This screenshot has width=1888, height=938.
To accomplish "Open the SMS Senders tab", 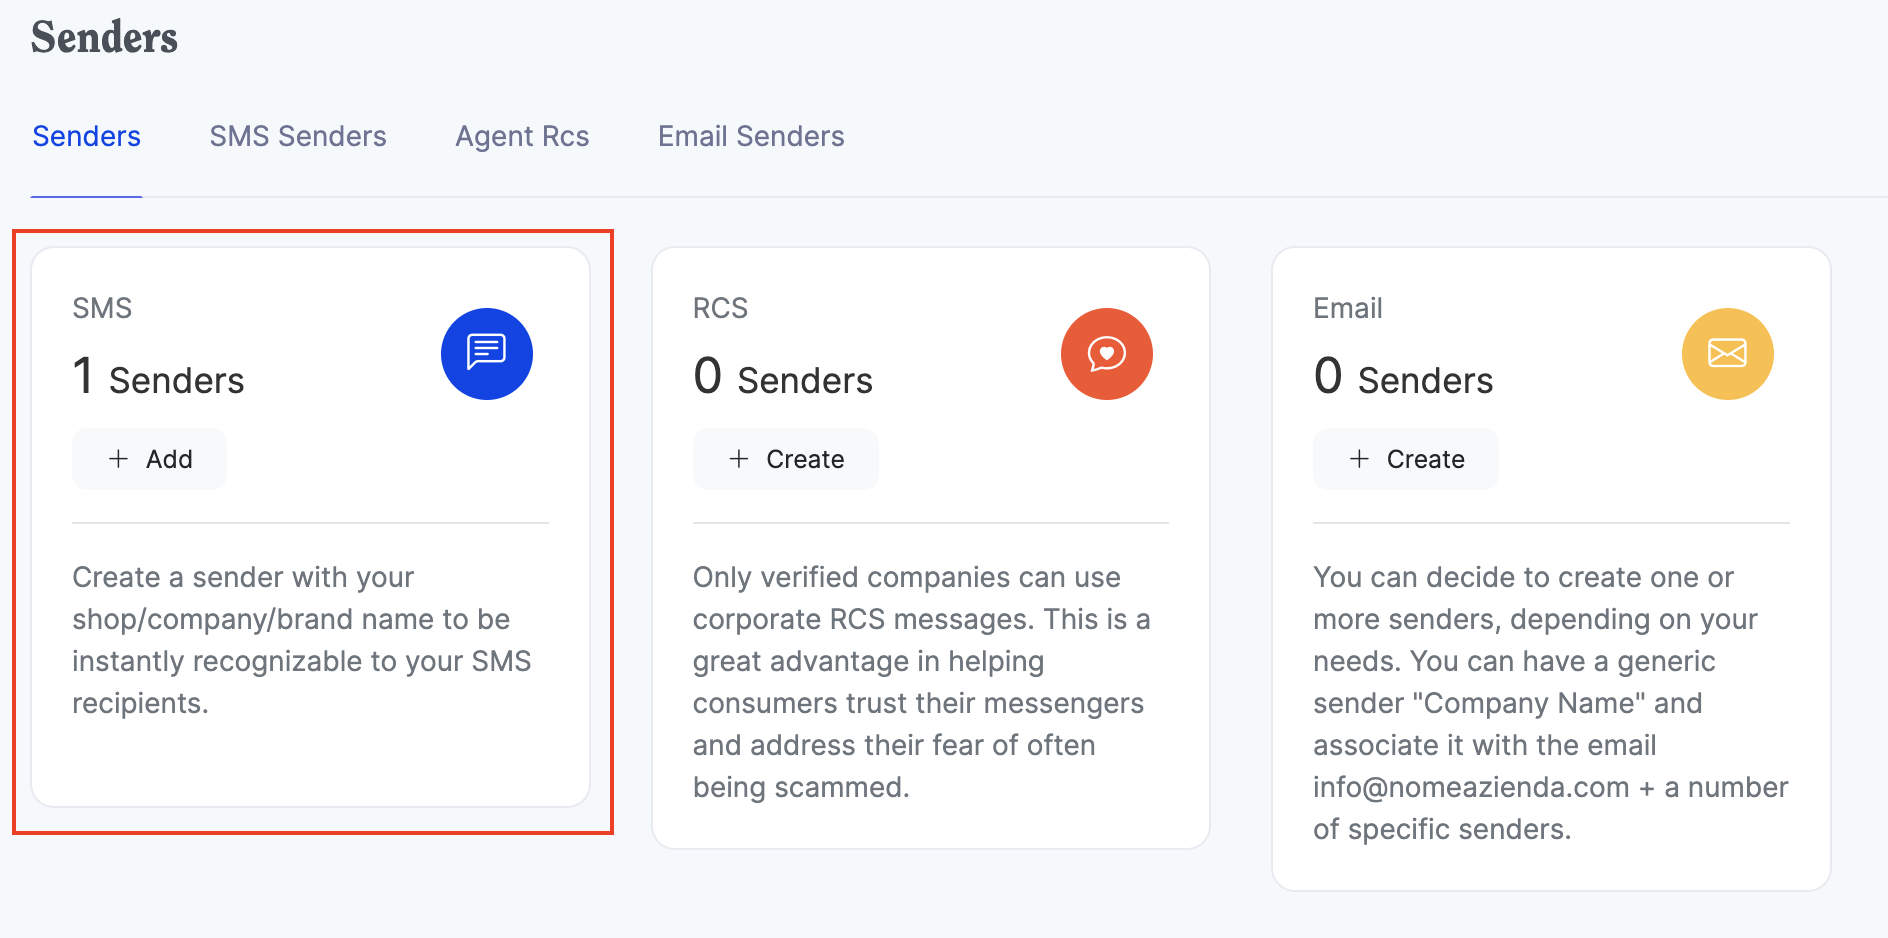I will pyautogui.click(x=298, y=136).
